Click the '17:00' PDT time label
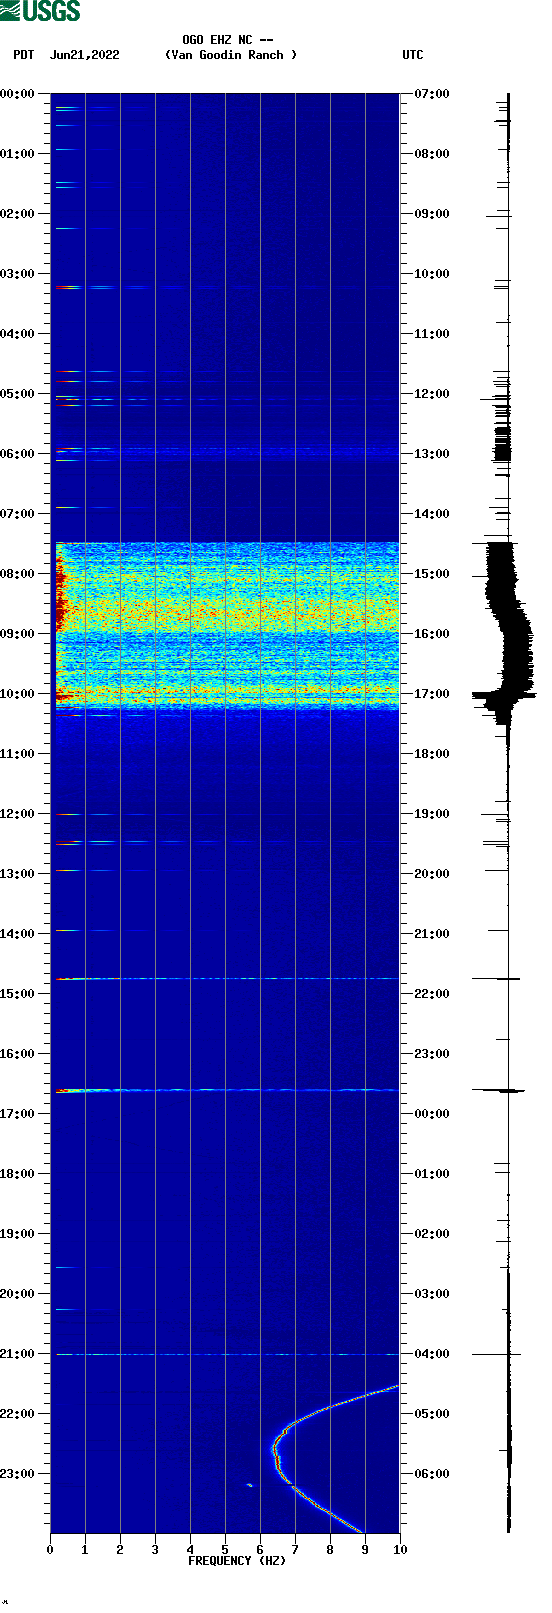Viewport: 552px width, 1613px height. click(x=18, y=1114)
